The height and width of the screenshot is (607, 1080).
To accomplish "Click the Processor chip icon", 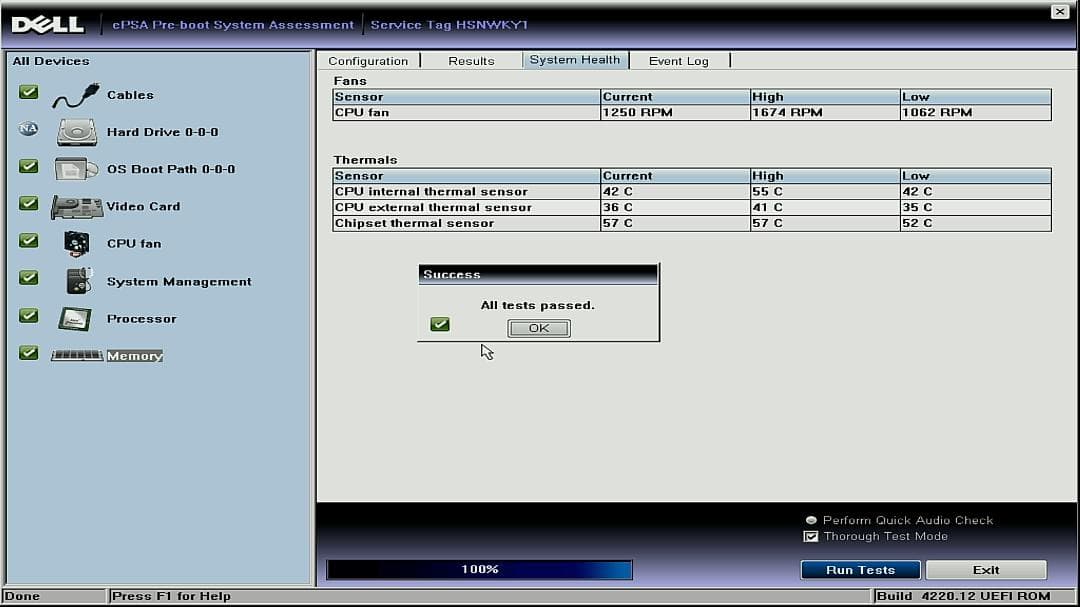I will pos(75,319).
